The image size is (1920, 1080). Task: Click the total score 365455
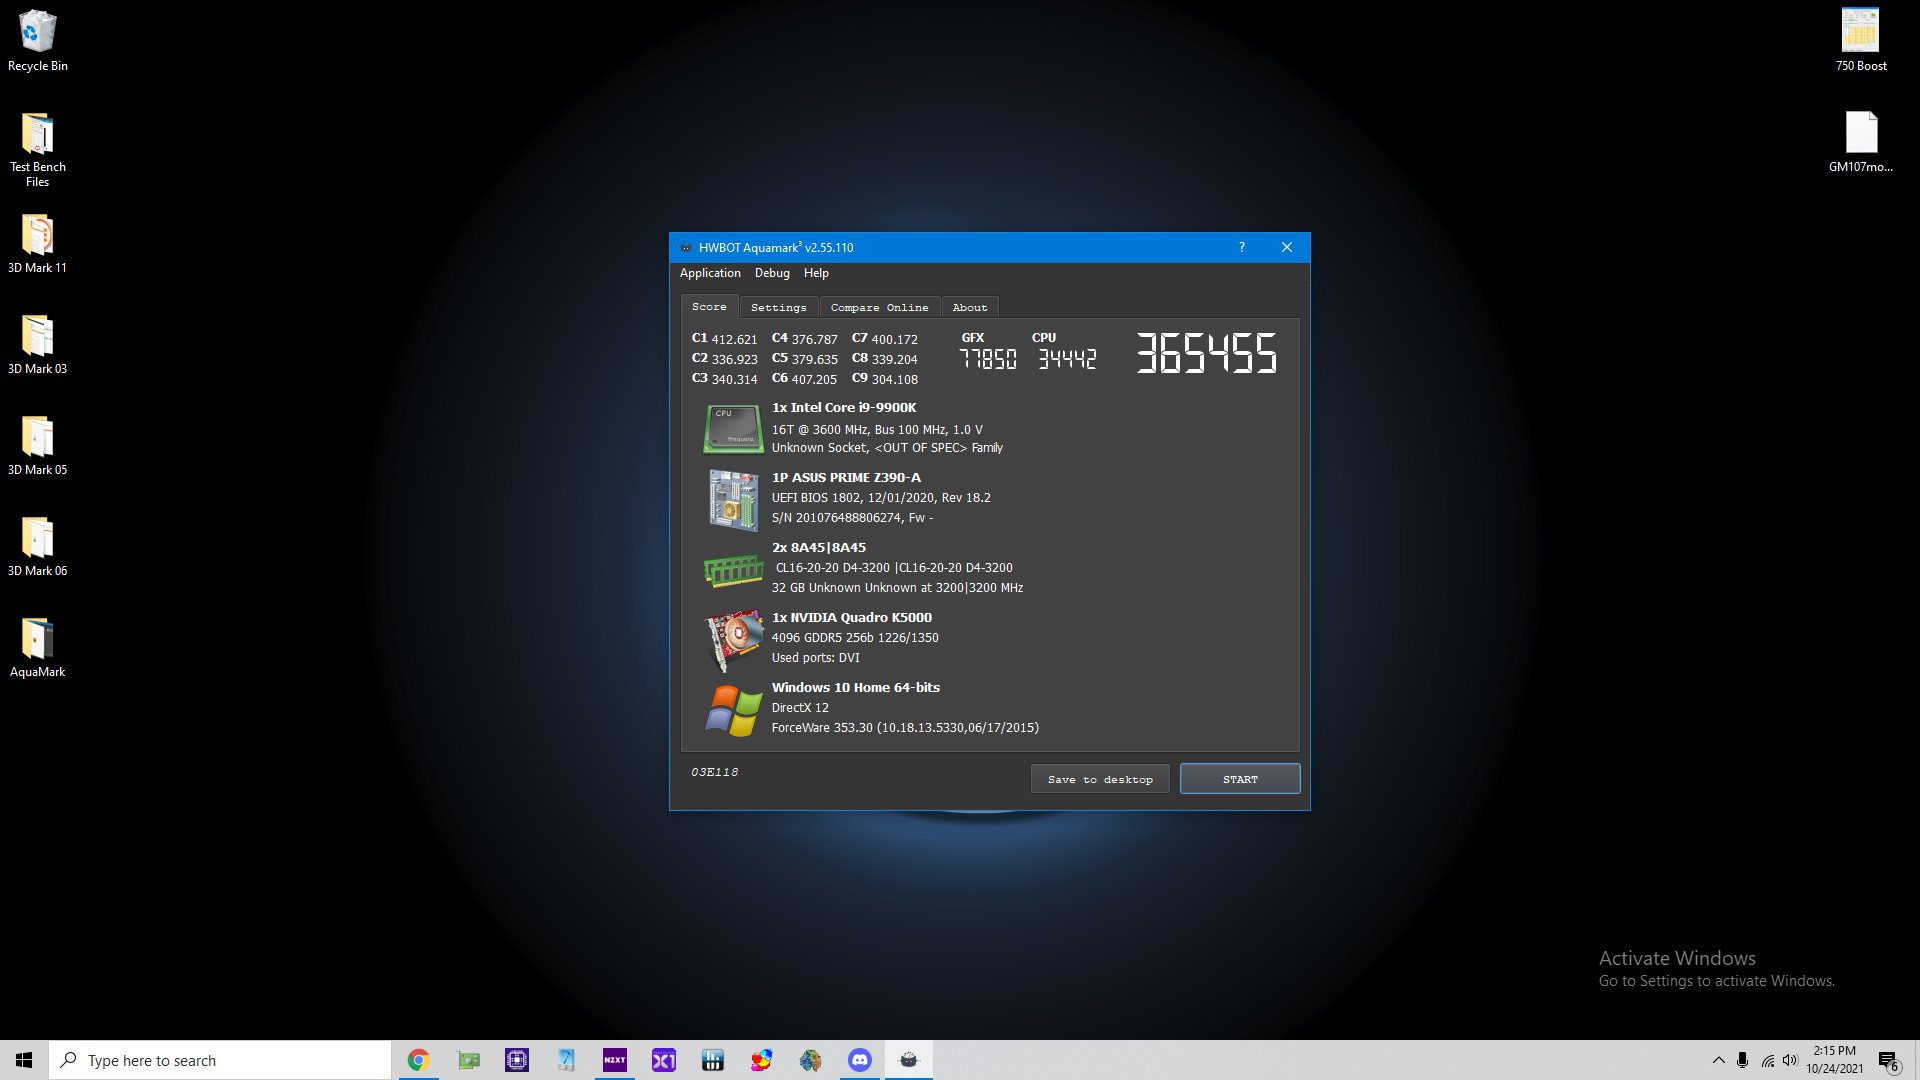tap(1206, 354)
